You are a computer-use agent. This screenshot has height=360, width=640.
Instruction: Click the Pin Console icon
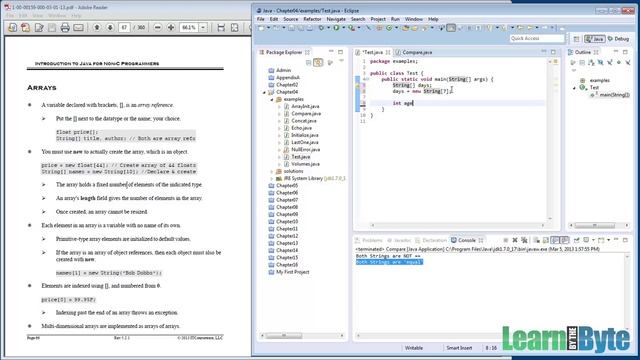coord(576,240)
